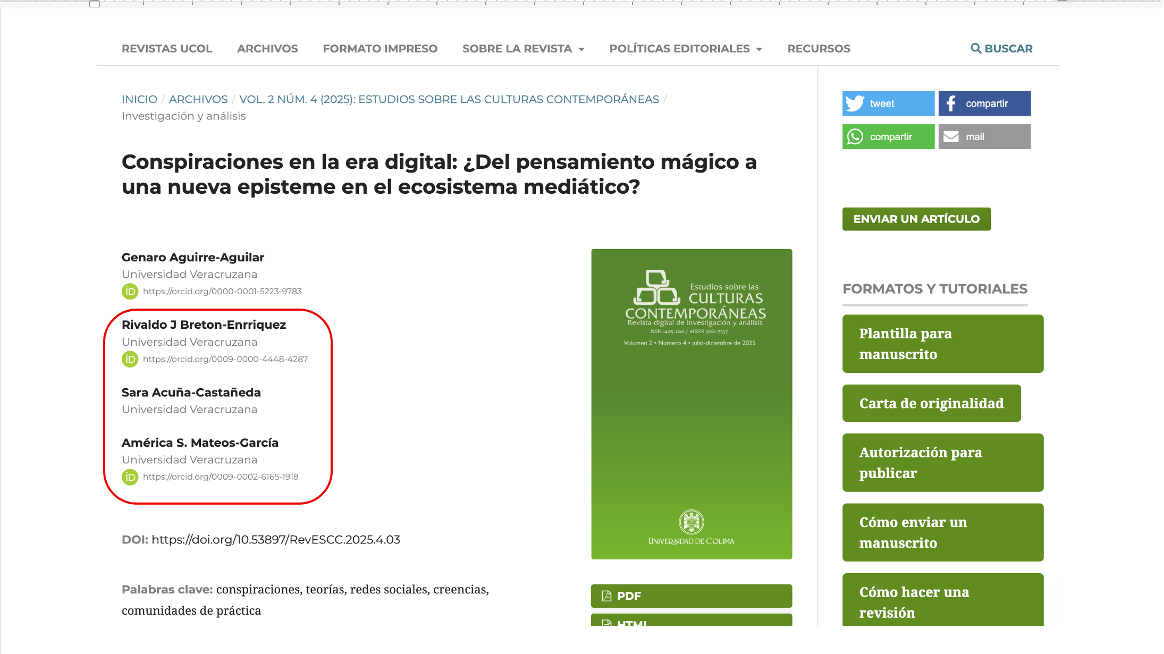
Task: Open Genaro Aguirre-Aguilar's ORCID iD icon
Action: 130,291
